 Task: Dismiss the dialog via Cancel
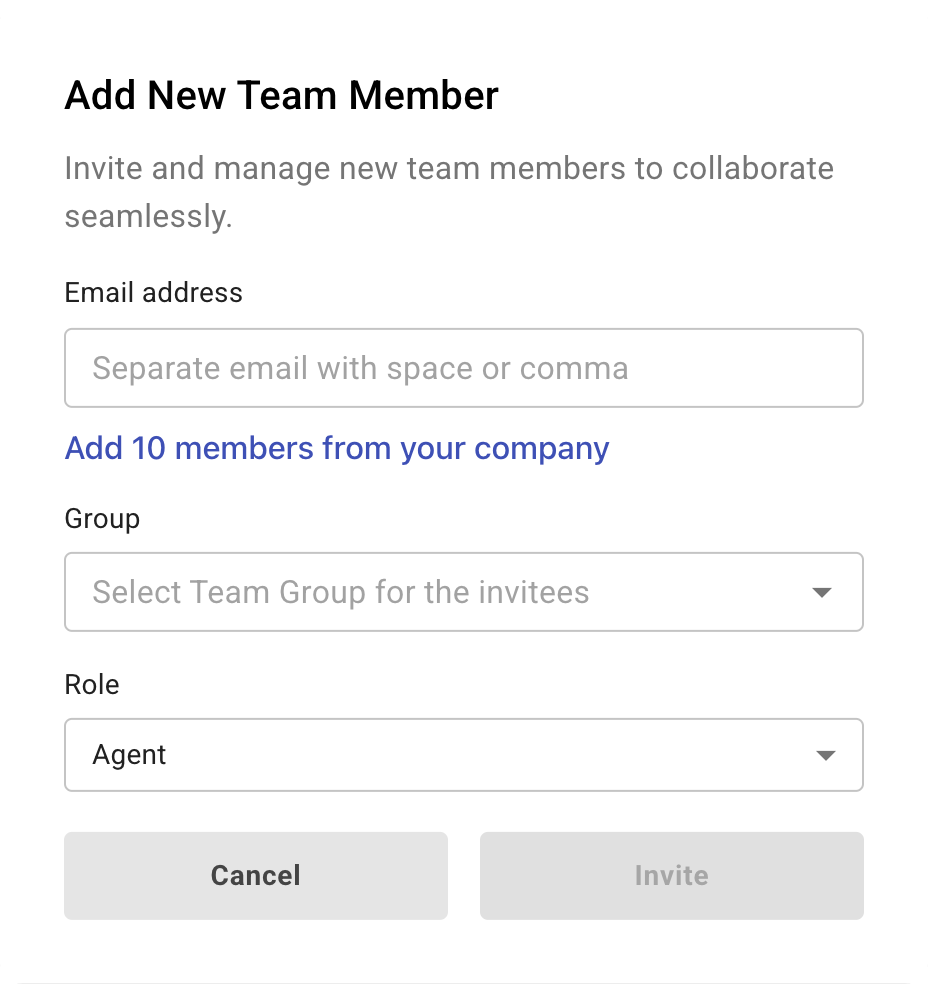[255, 875]
